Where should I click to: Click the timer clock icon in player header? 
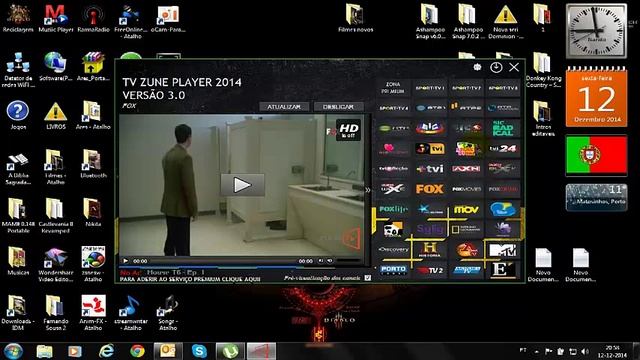[496, 67]
